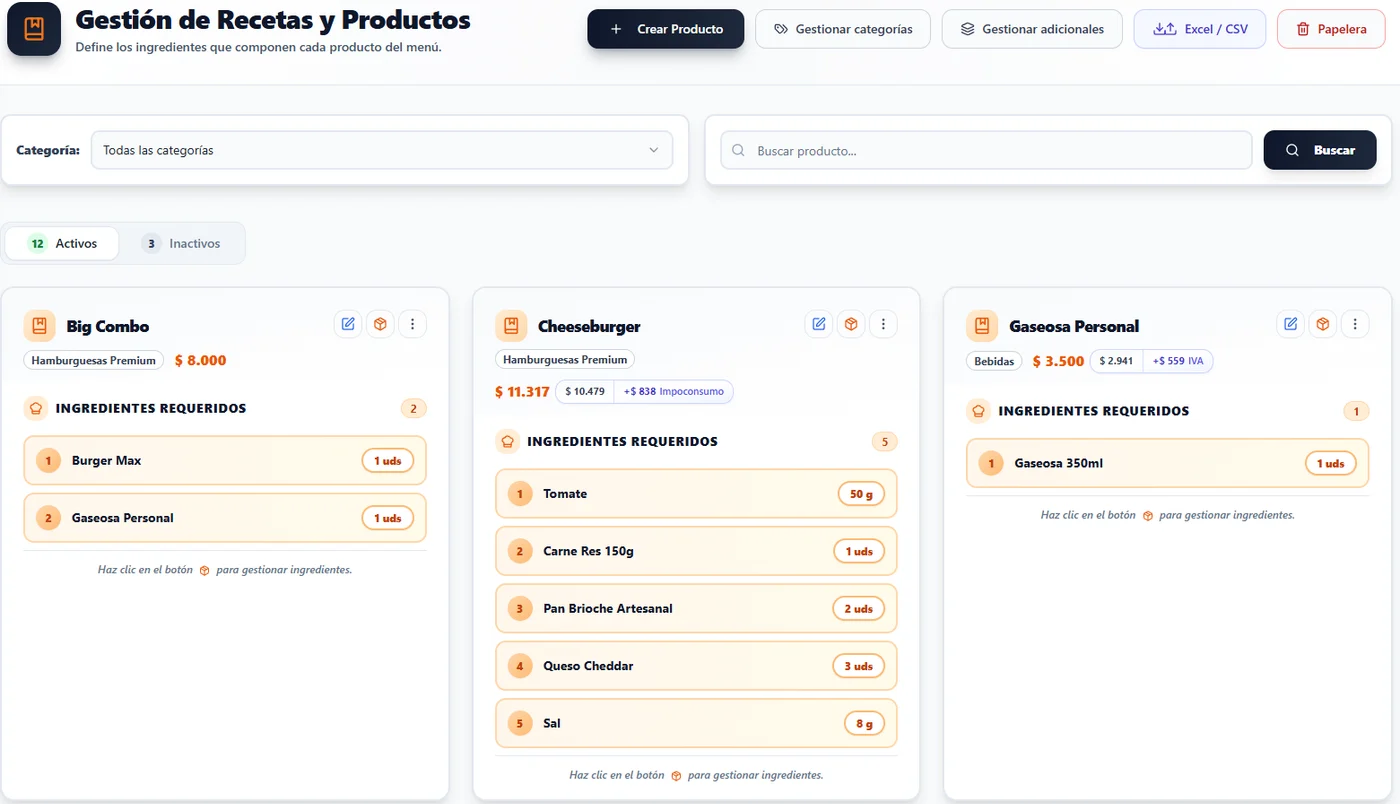This screenshot has height=804, width=1400.
Task: Open the Papelera trash
Action: [1331, 29]
